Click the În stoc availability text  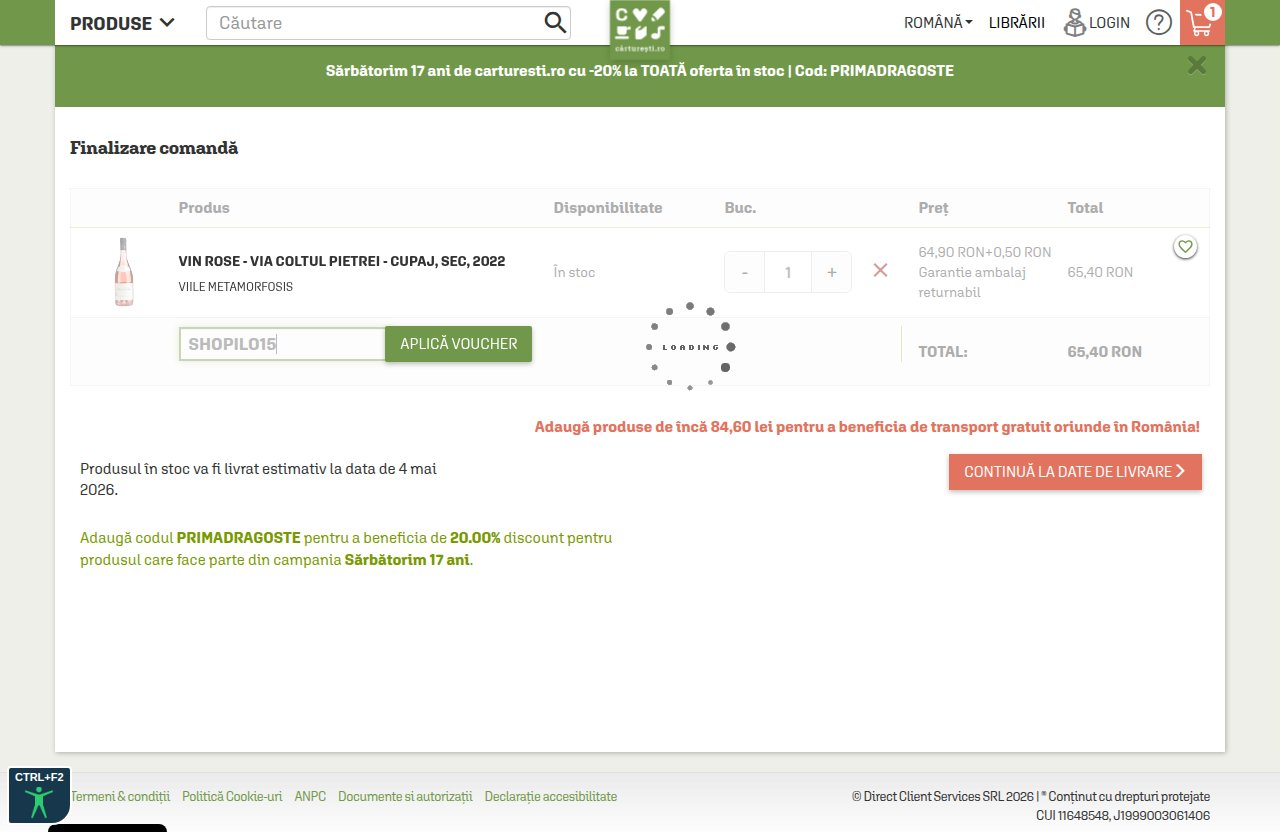coord(574,272)
